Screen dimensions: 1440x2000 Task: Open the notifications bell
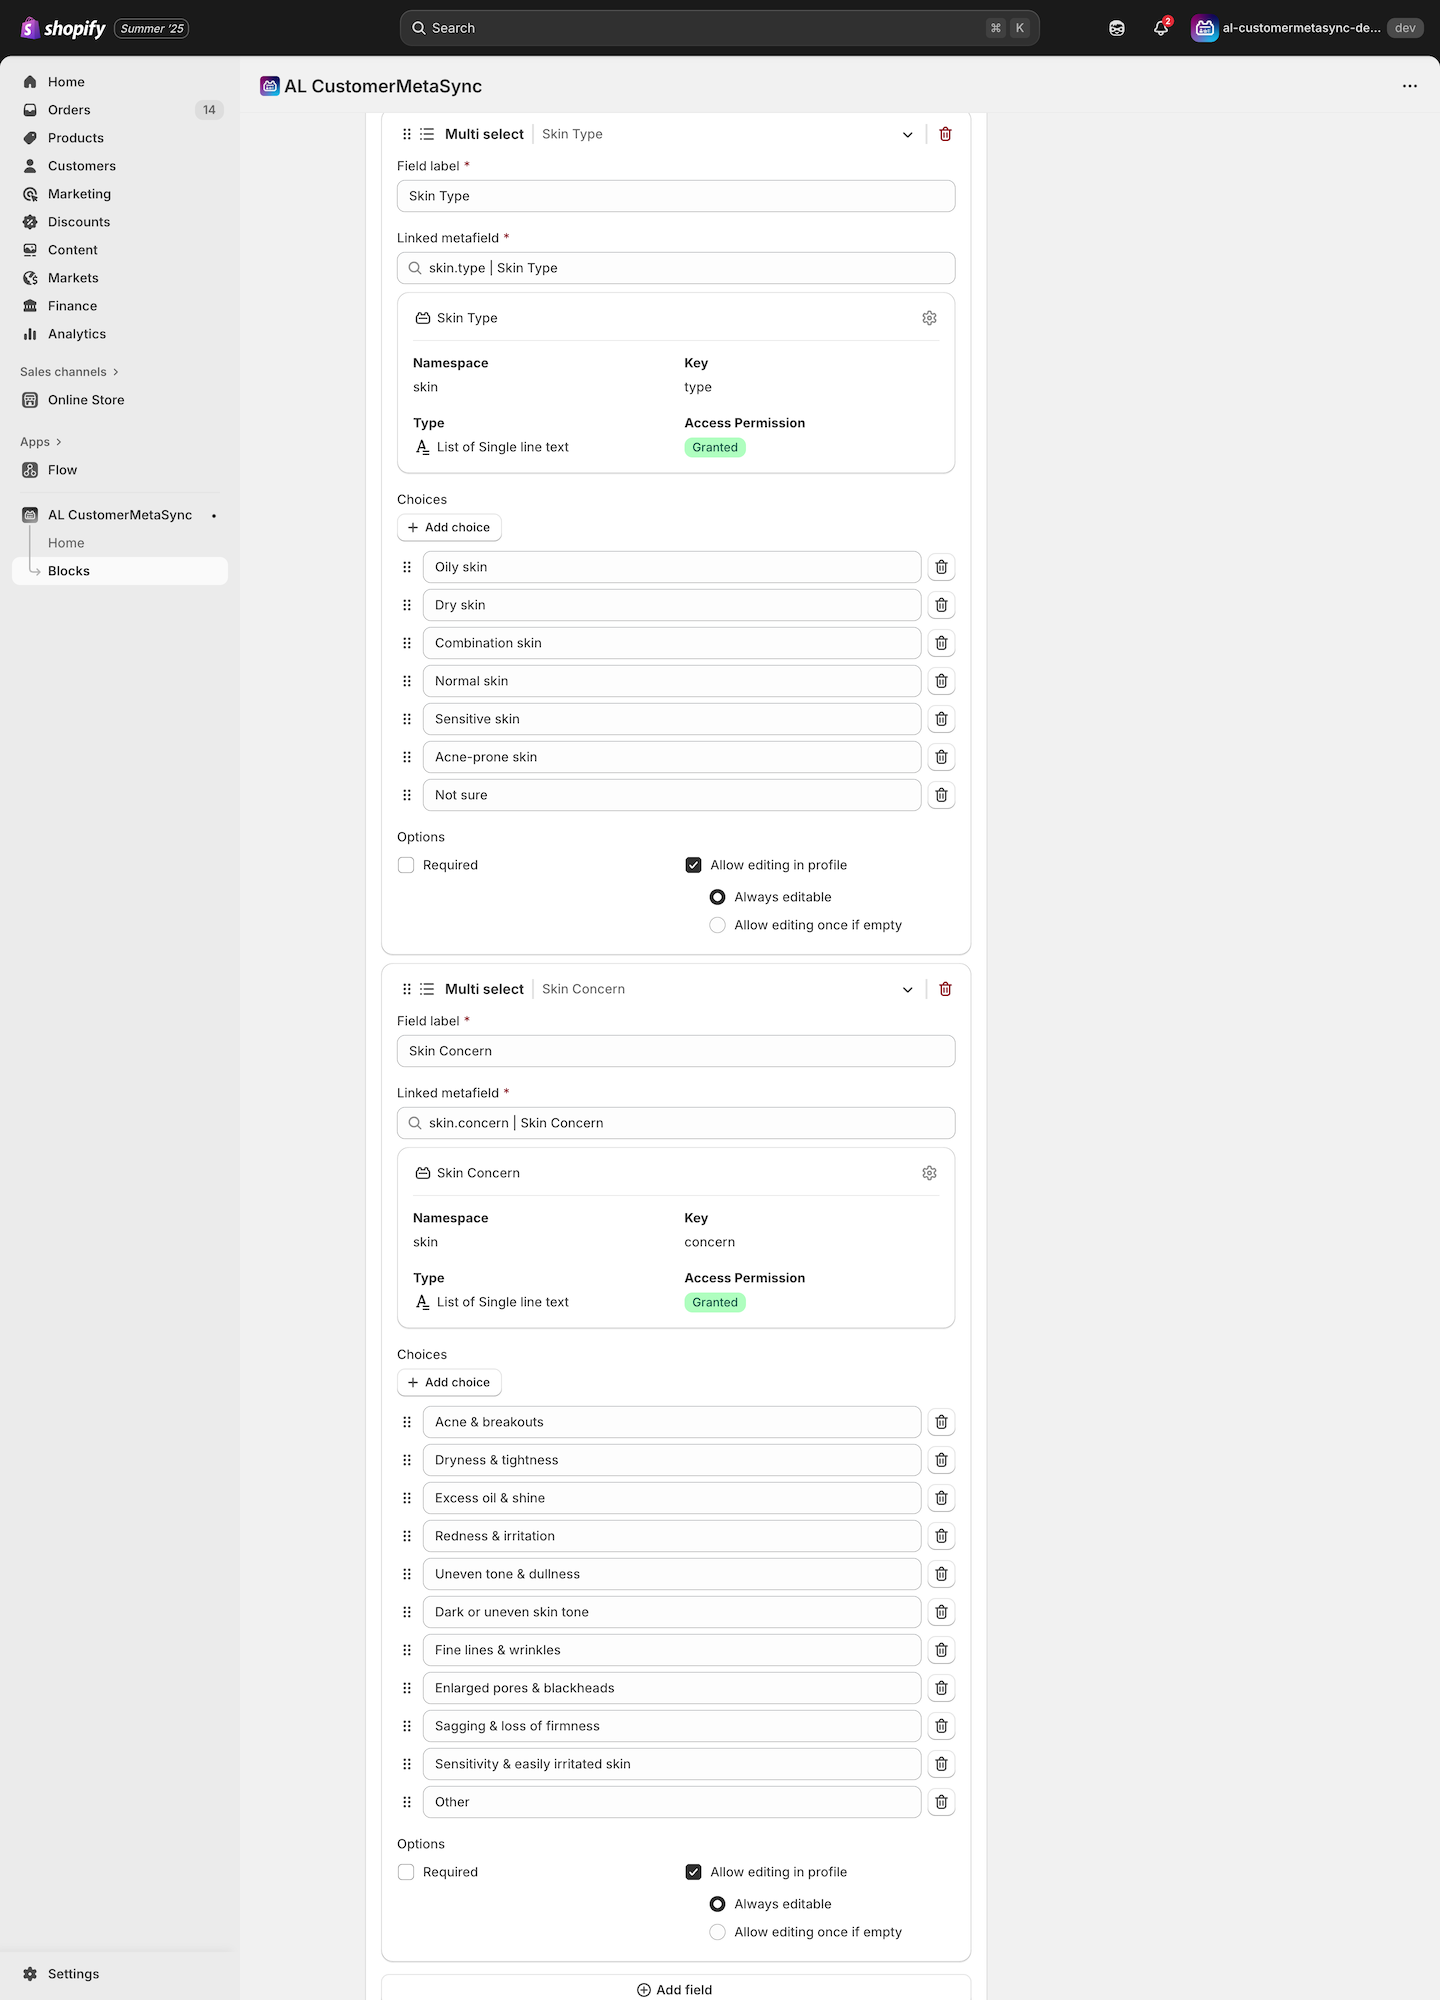click(x=1160, y=28)
